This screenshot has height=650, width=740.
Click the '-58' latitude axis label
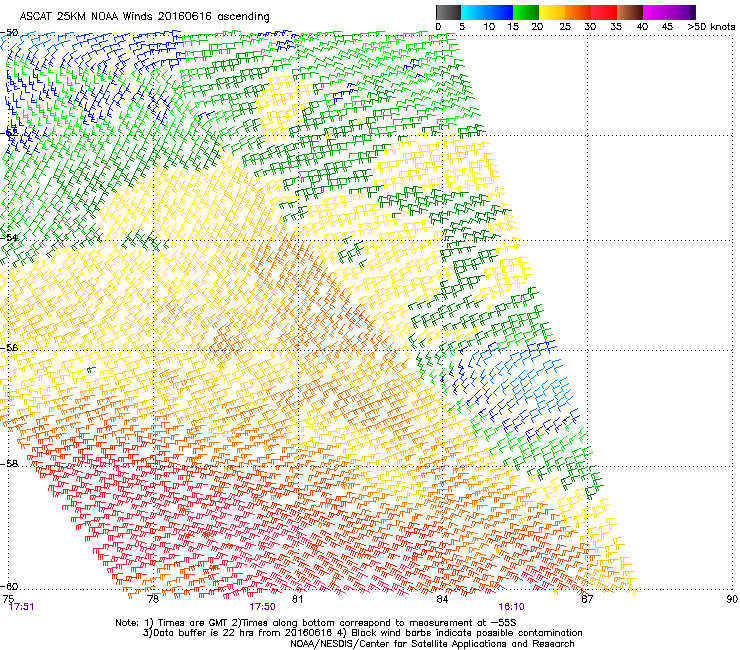pos(9,464)
